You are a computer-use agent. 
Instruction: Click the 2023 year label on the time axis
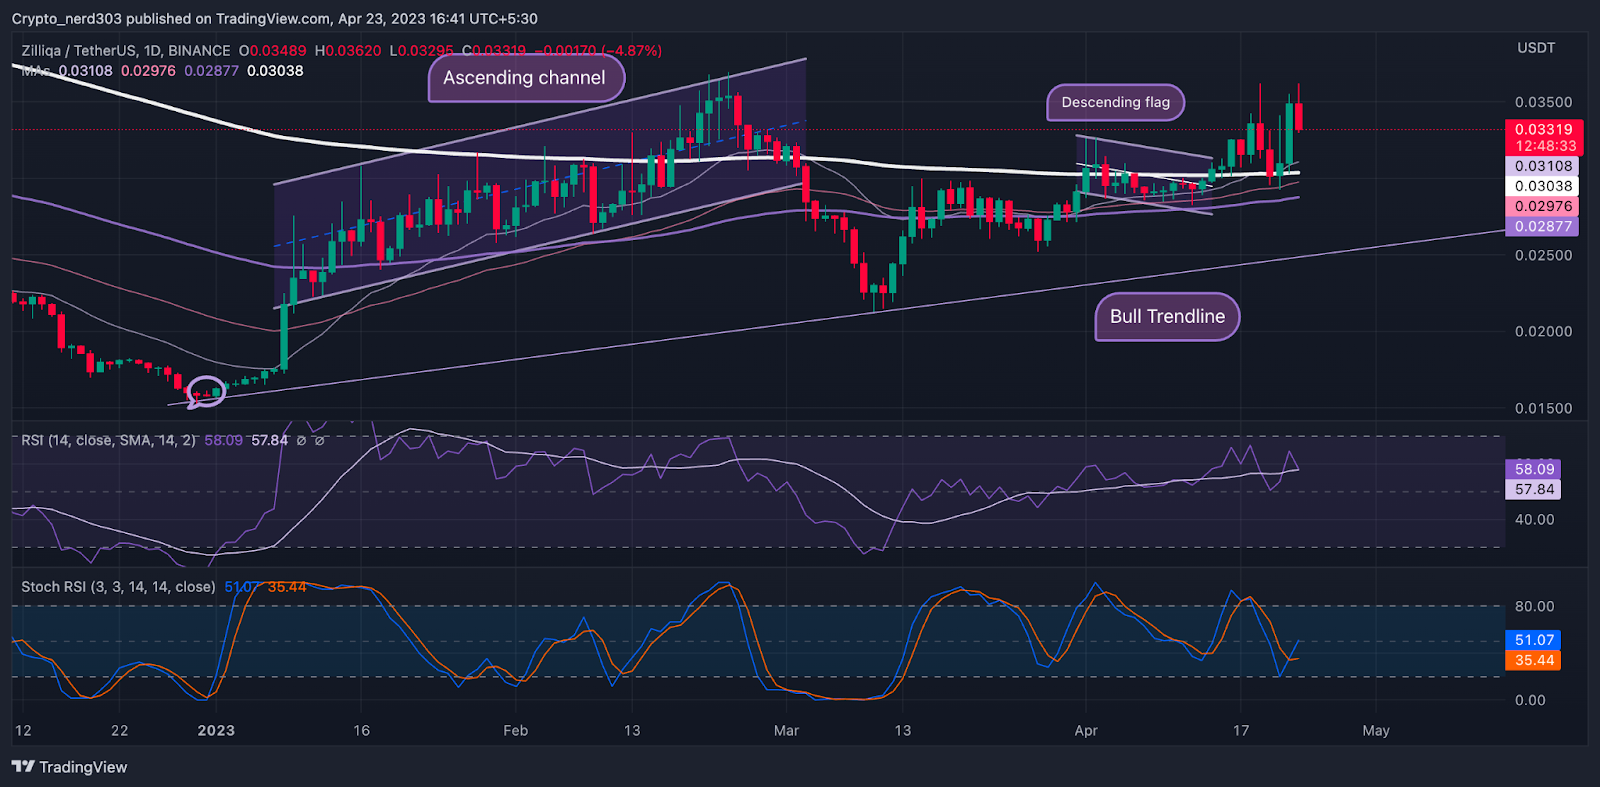pos(216,730)
